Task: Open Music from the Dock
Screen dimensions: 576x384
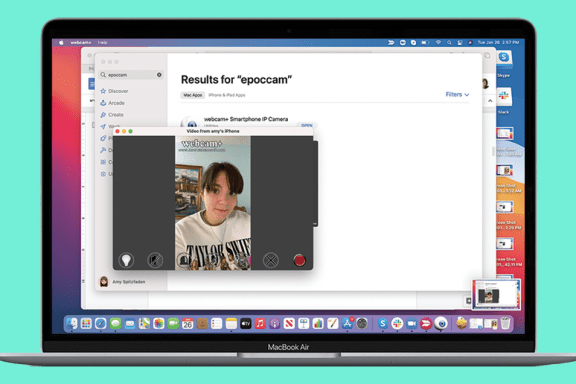Action: tap(260, 323)
